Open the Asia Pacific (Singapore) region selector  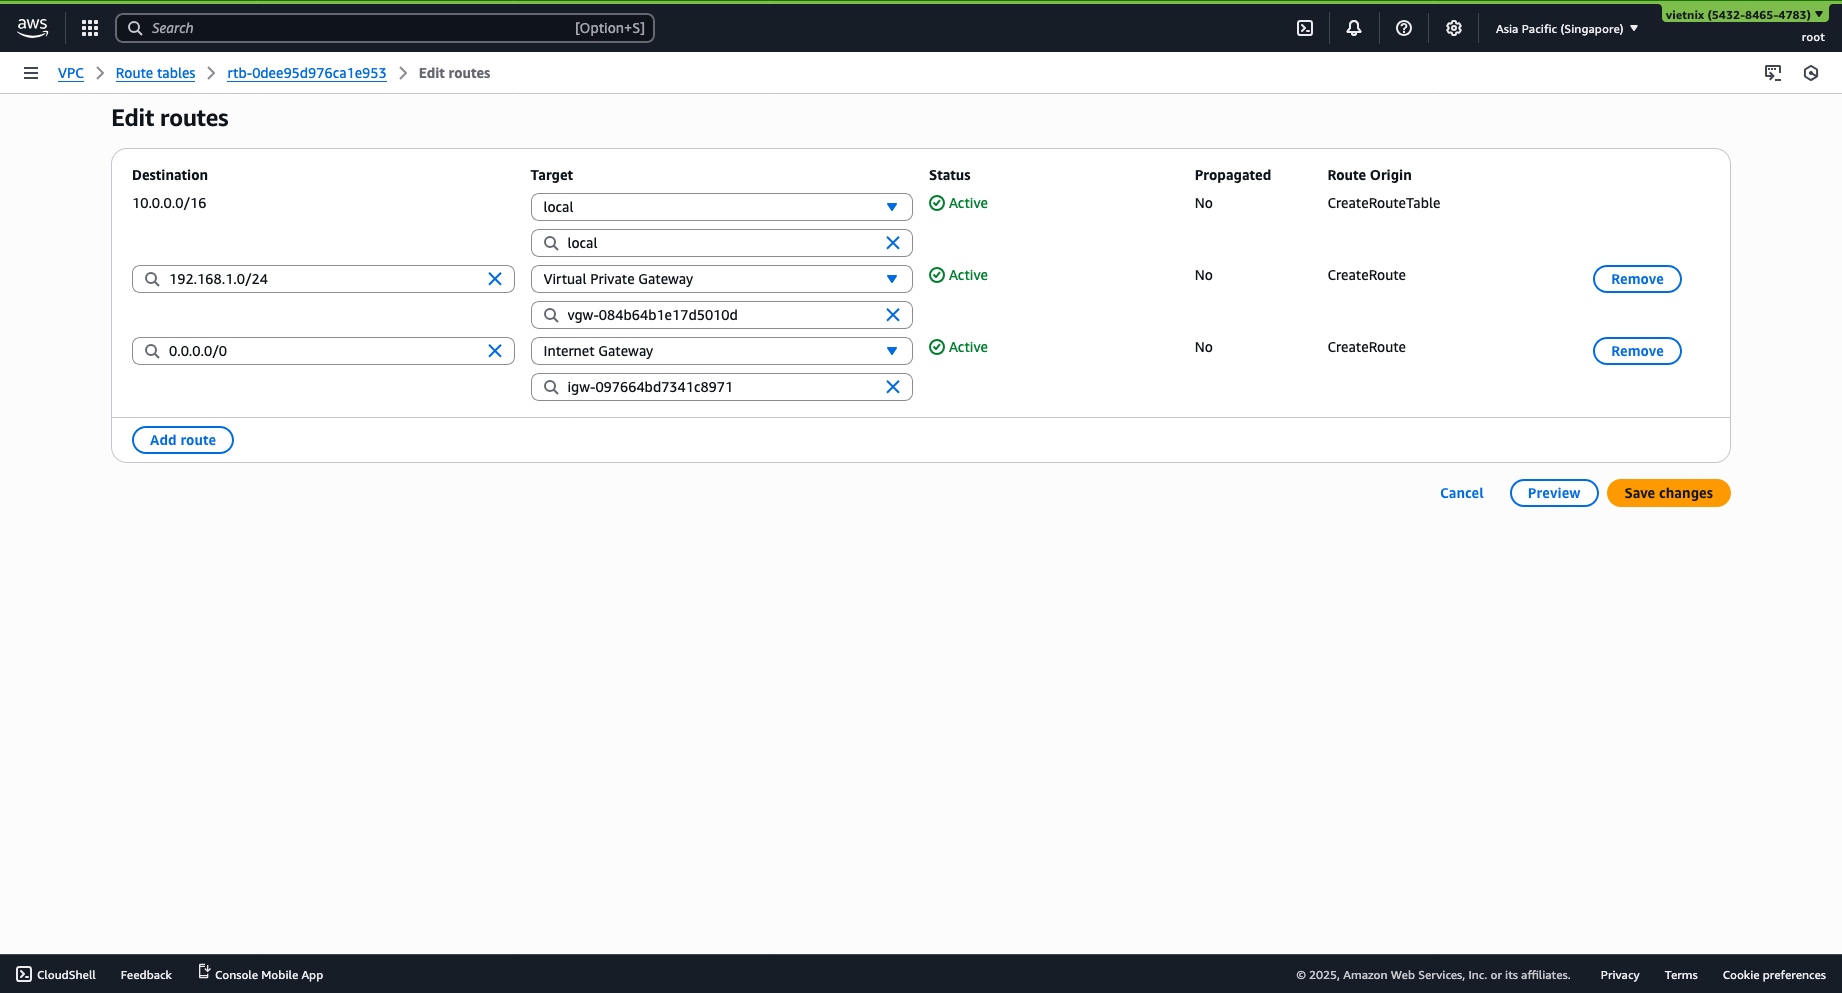pos(1566,29)
